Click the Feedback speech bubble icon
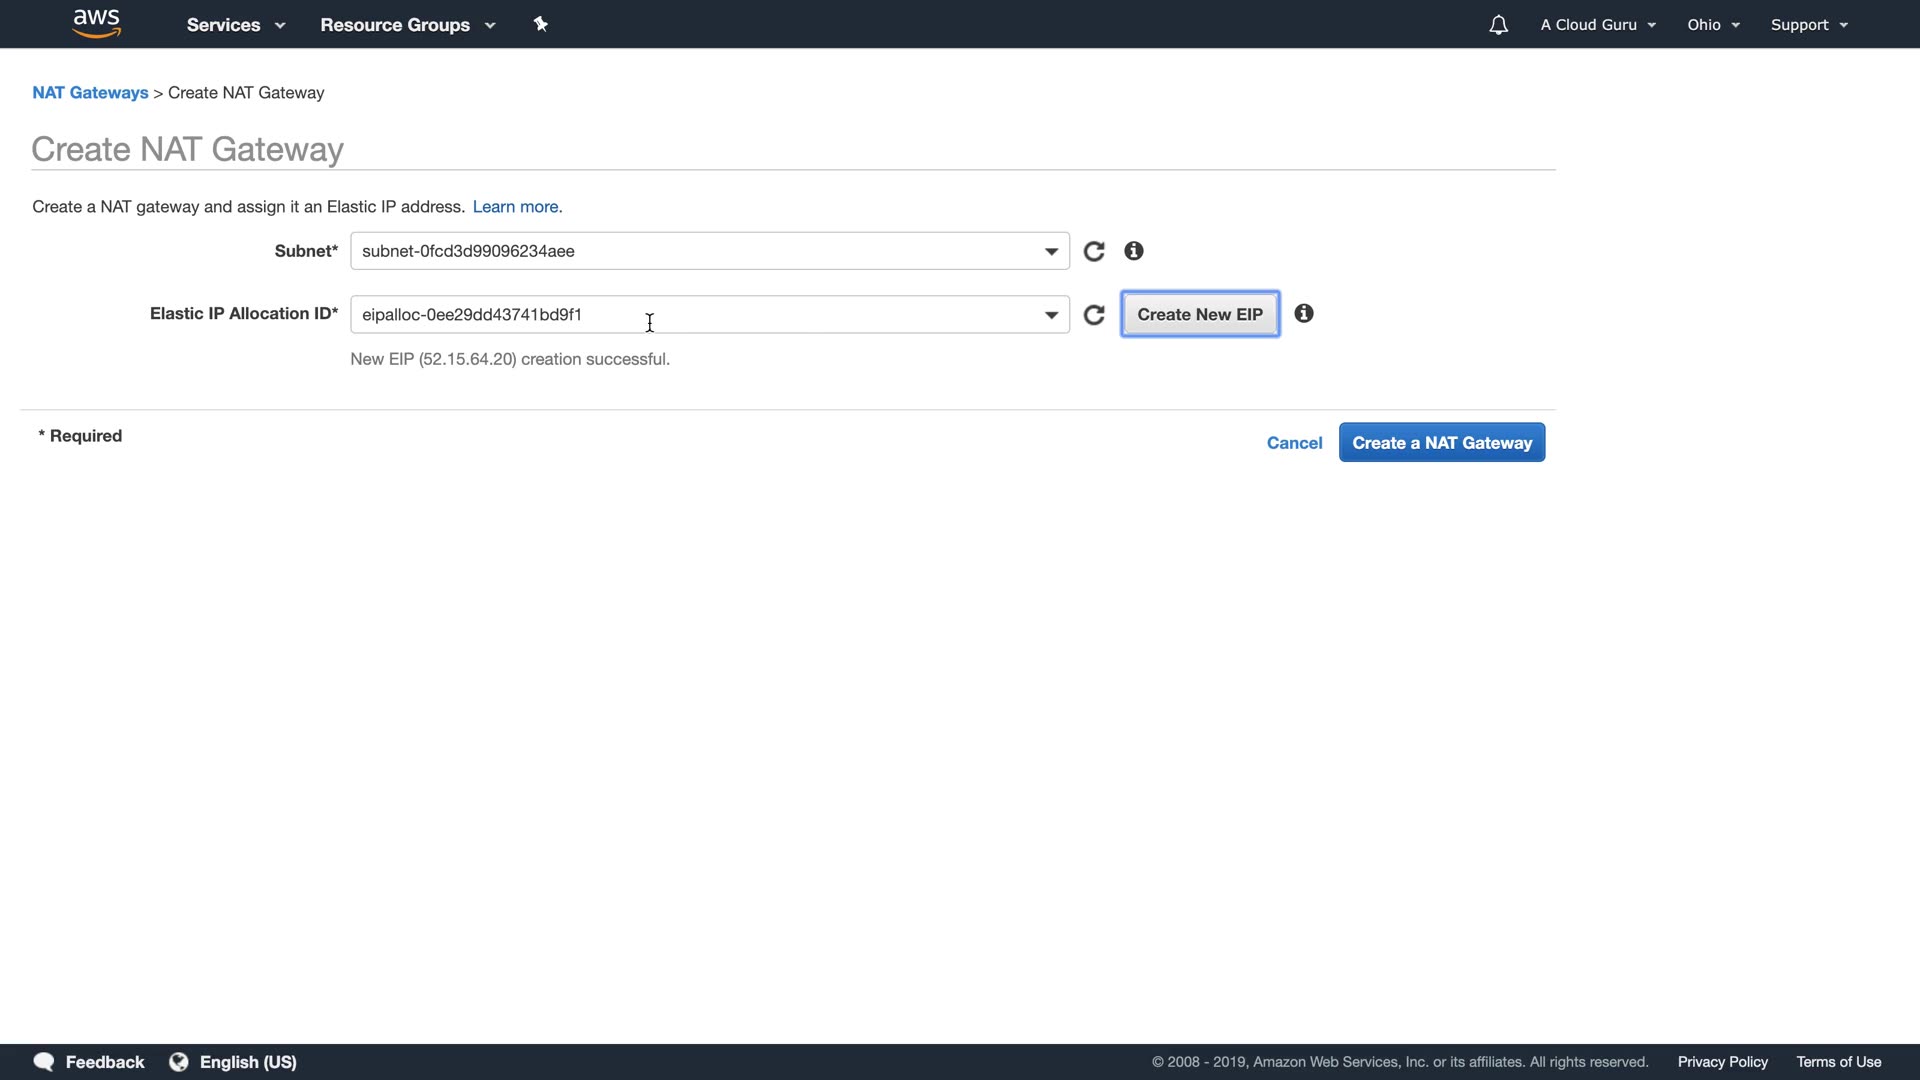This screenshot has height=1080, width=1920. point(44,1062)
